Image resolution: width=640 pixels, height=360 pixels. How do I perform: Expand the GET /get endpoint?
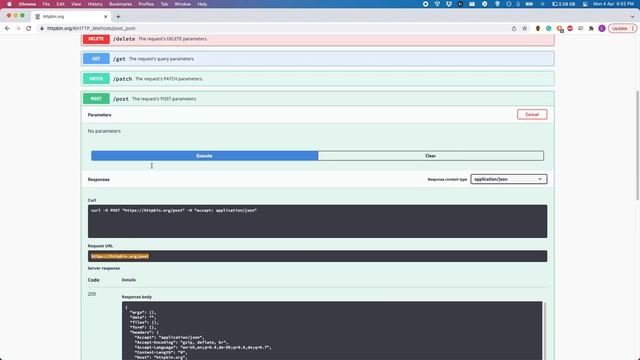[x=318, y=59]
